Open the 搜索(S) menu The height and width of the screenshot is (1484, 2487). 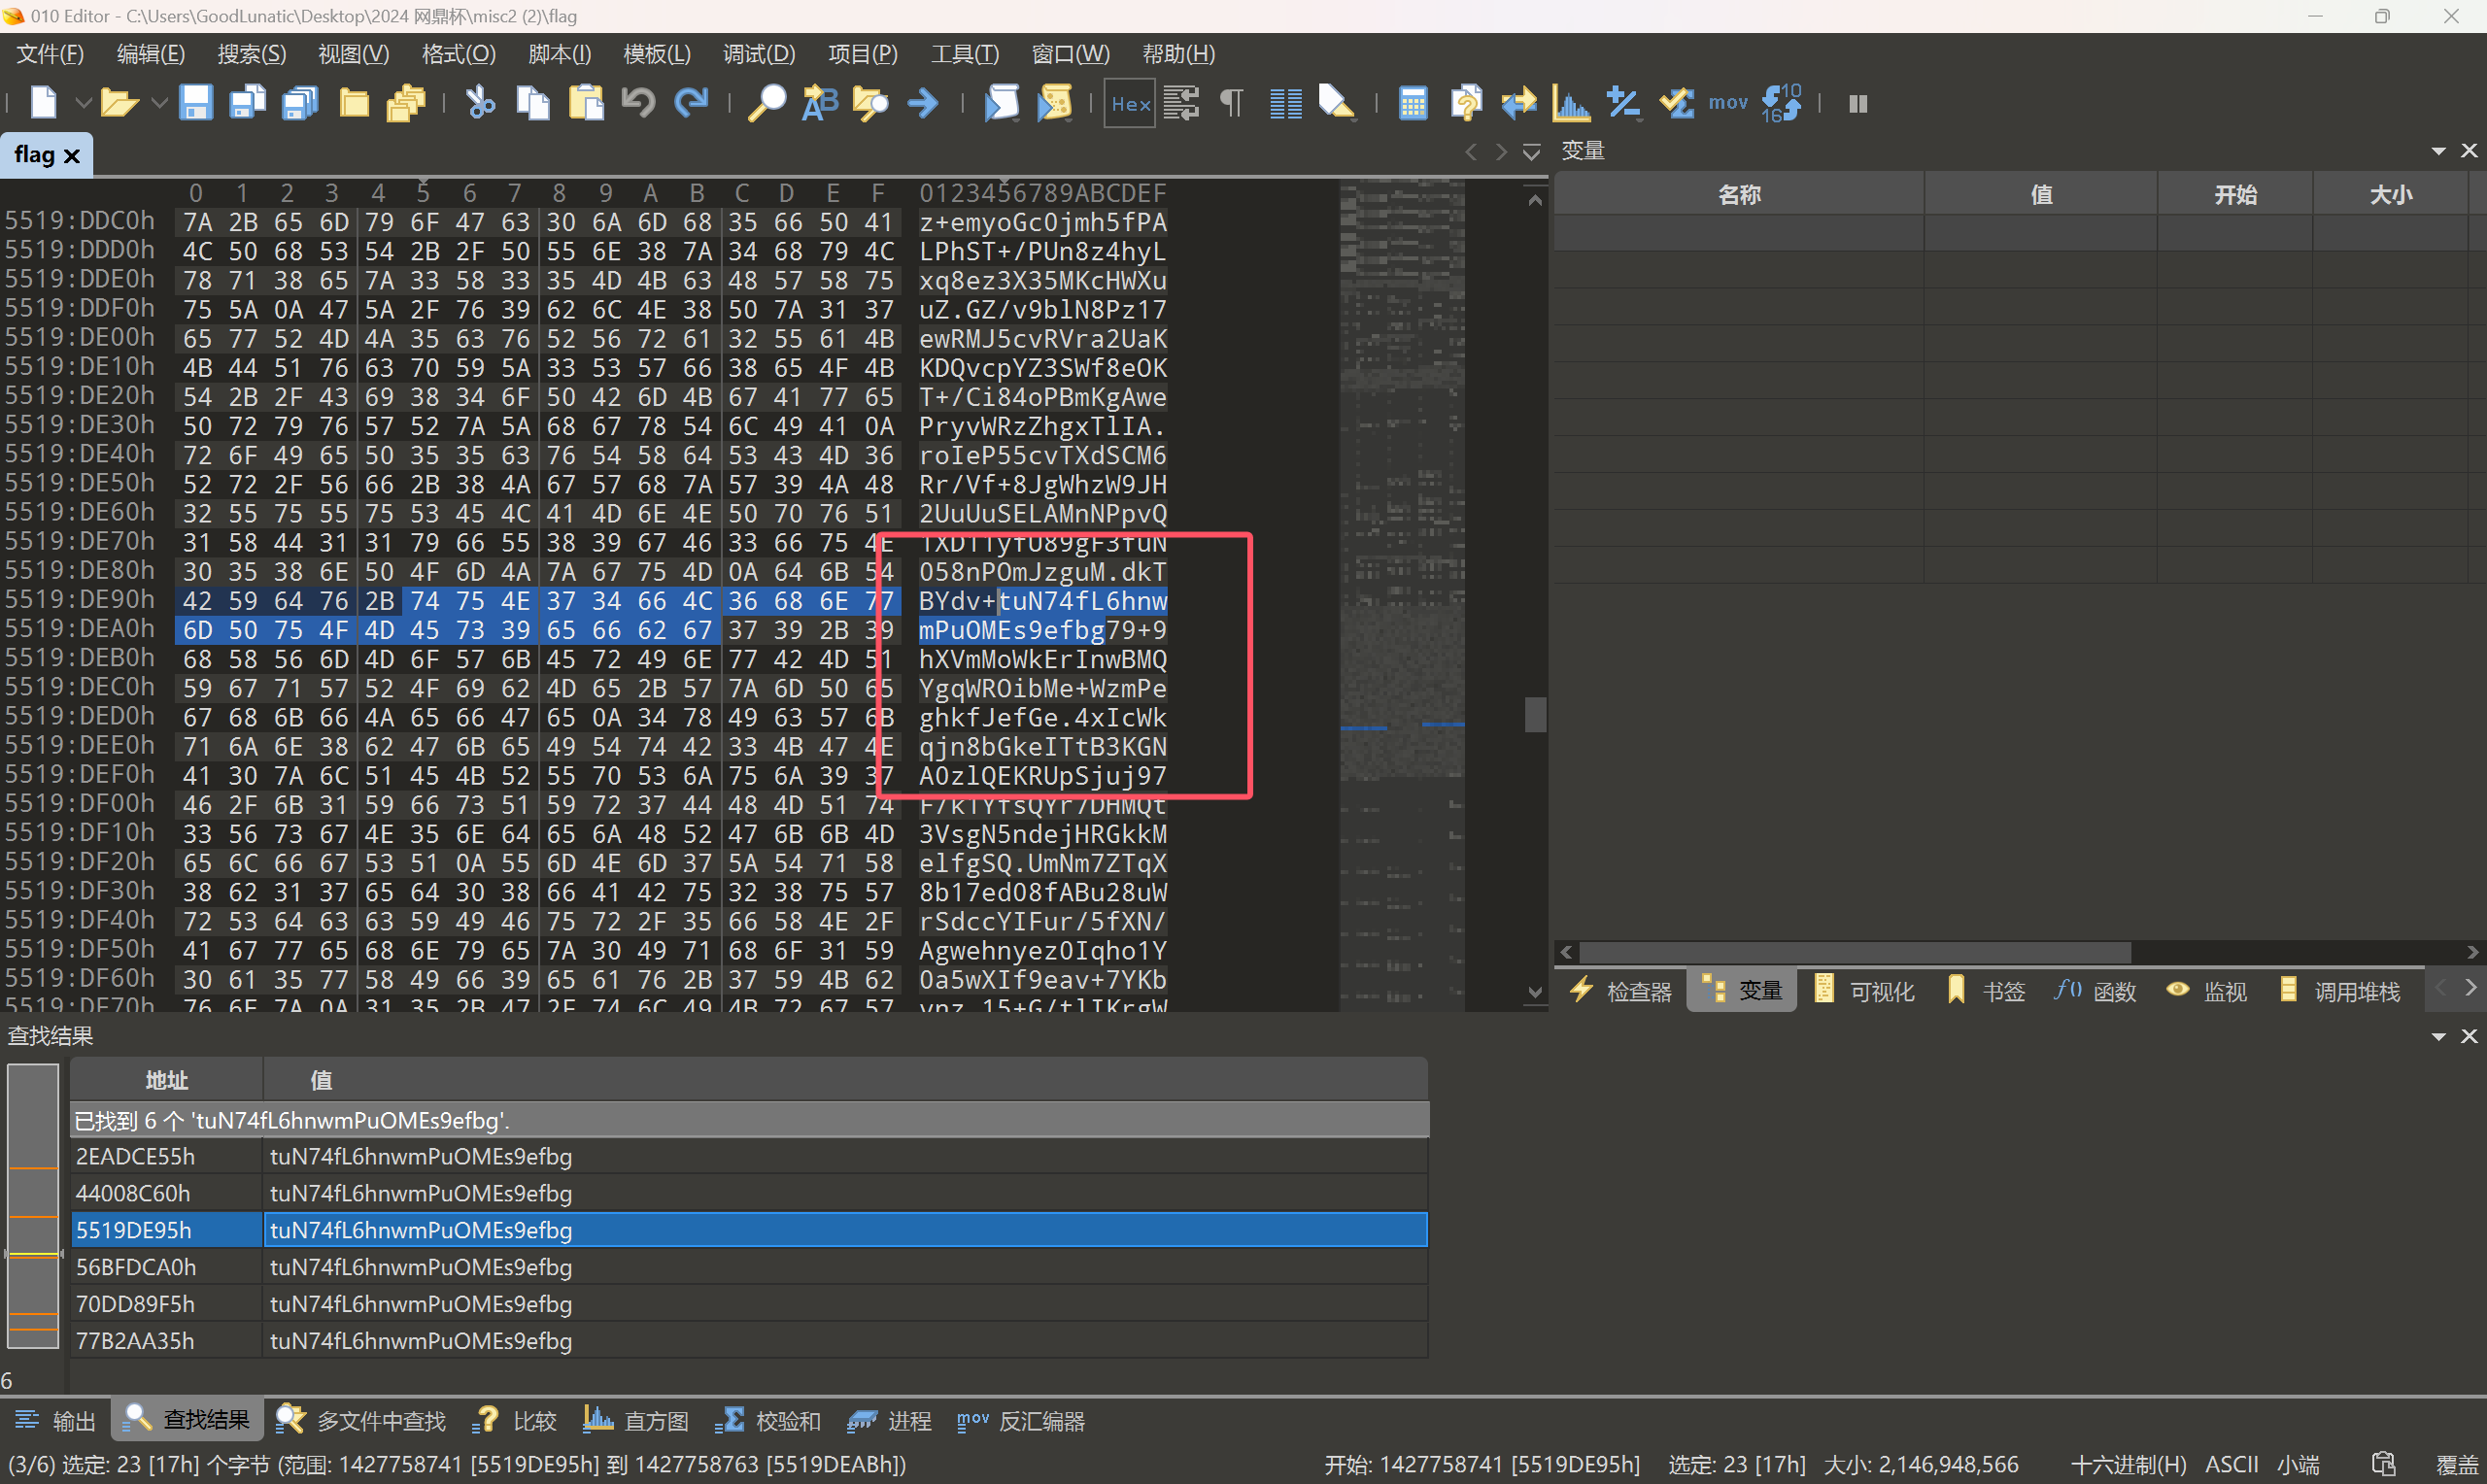coord(251,54)
